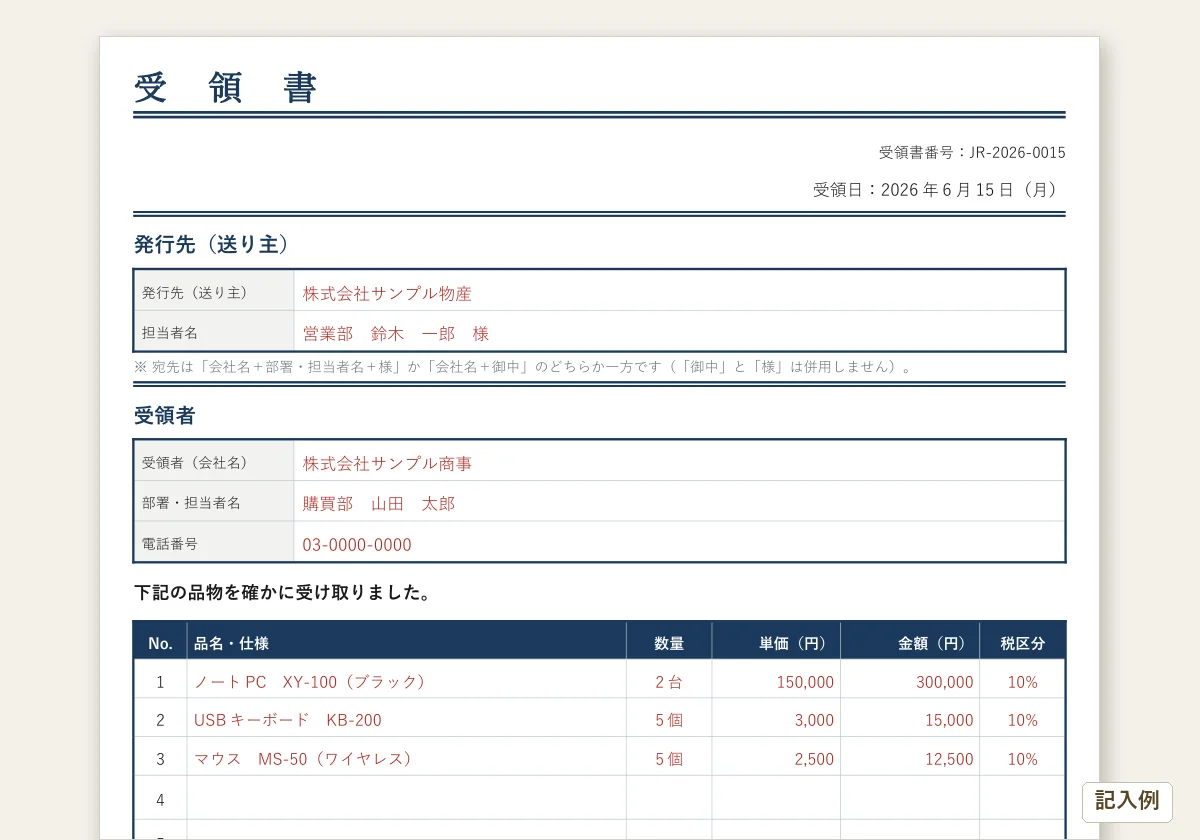Click the 品名・仕様 column header

point(407,641)
